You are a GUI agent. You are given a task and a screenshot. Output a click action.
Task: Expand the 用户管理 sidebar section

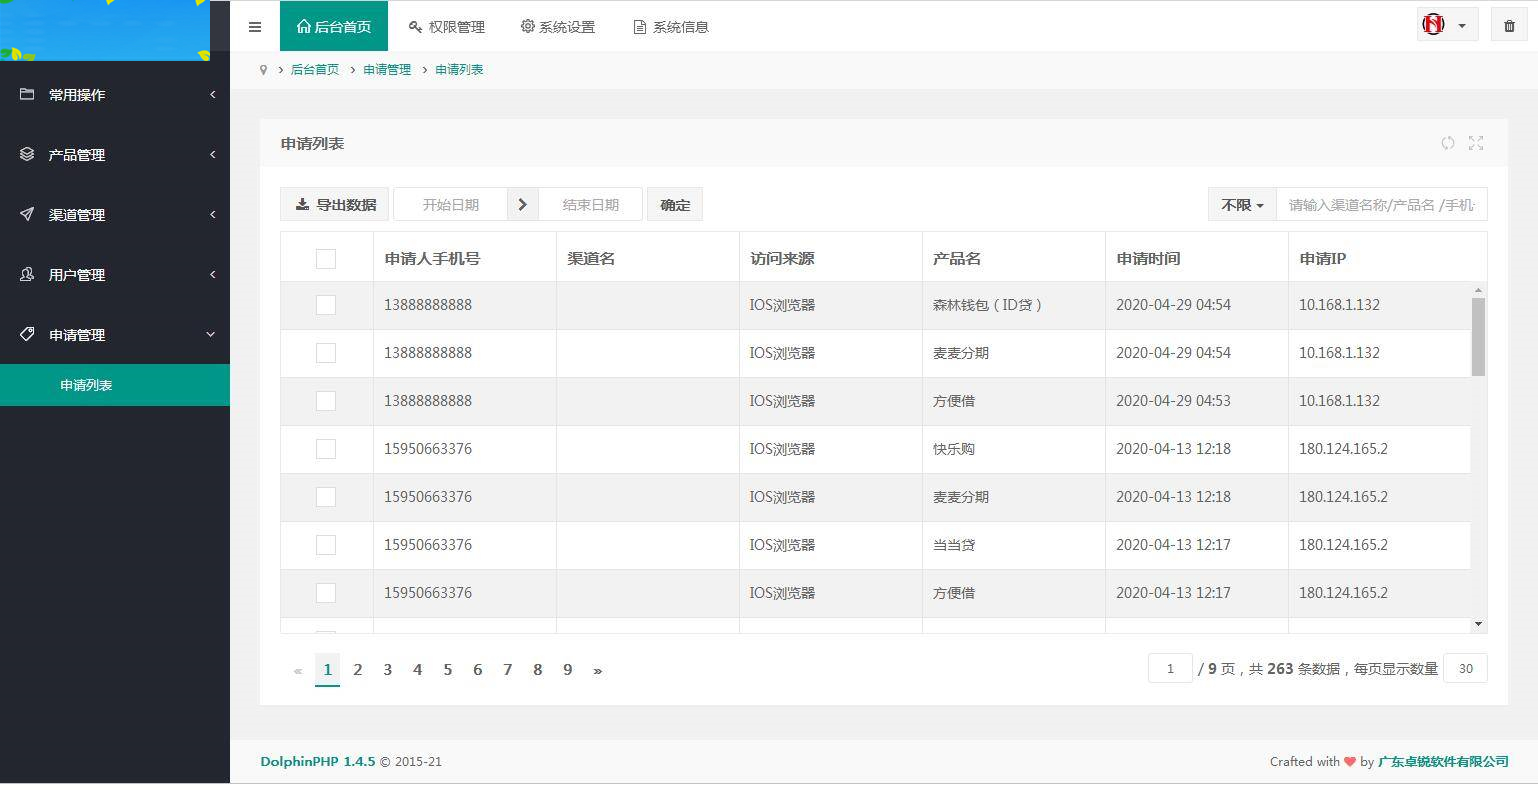pyautogui.click(x=115, y=274)
